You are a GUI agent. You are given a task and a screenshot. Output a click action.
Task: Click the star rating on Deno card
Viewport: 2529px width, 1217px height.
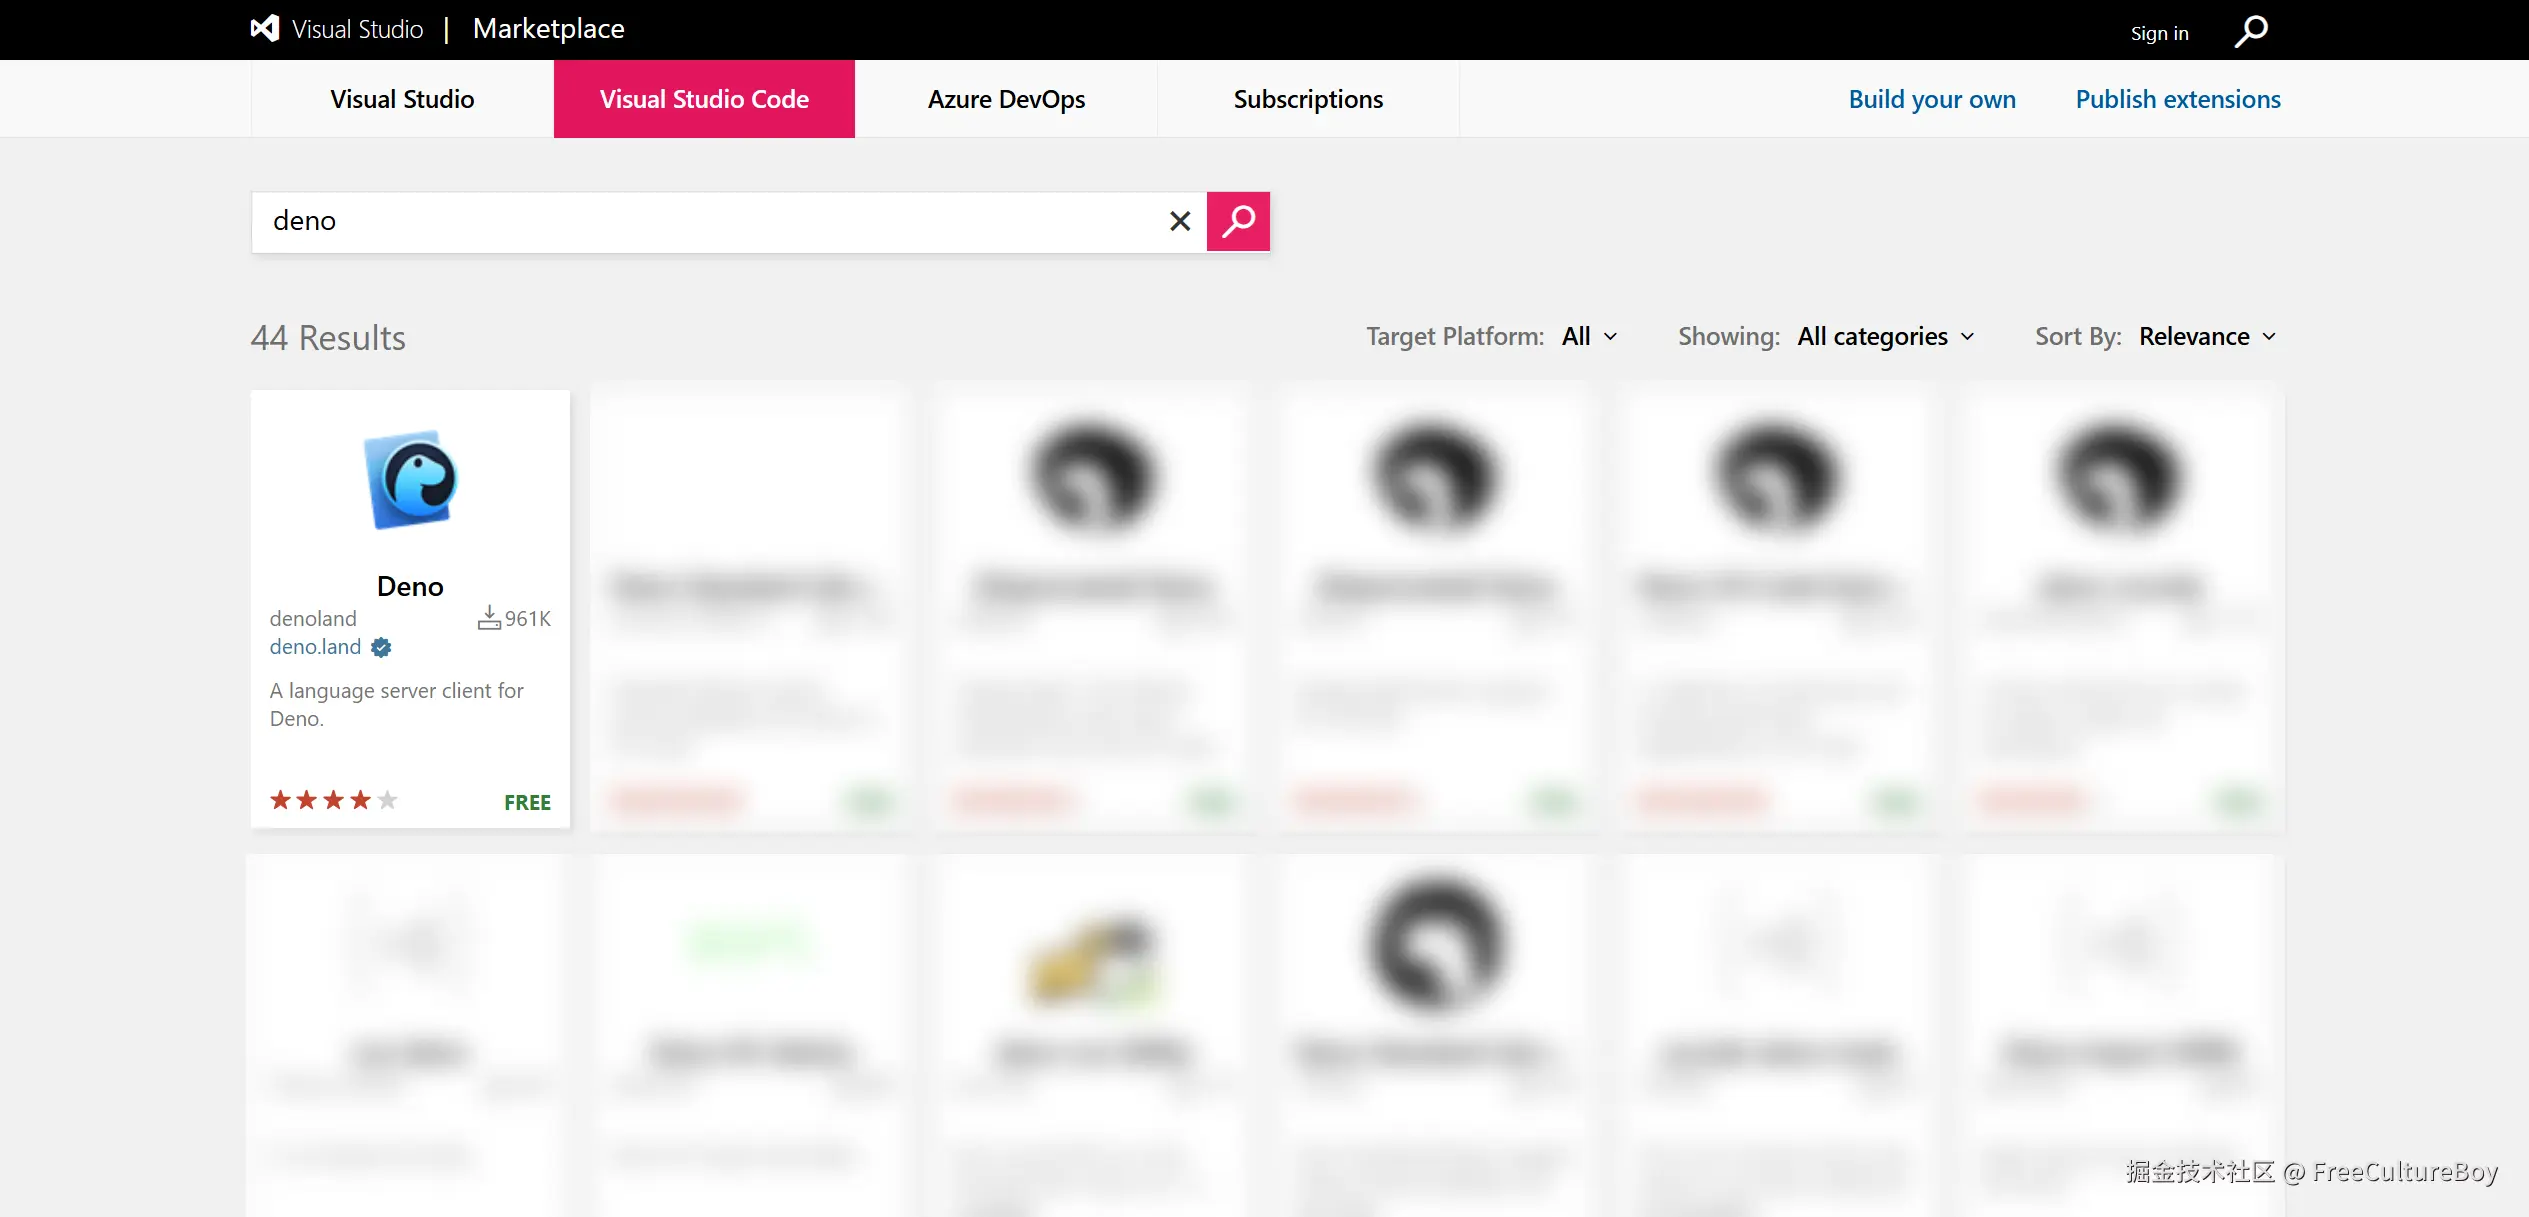pyautogui.click(x=333, y=800)
